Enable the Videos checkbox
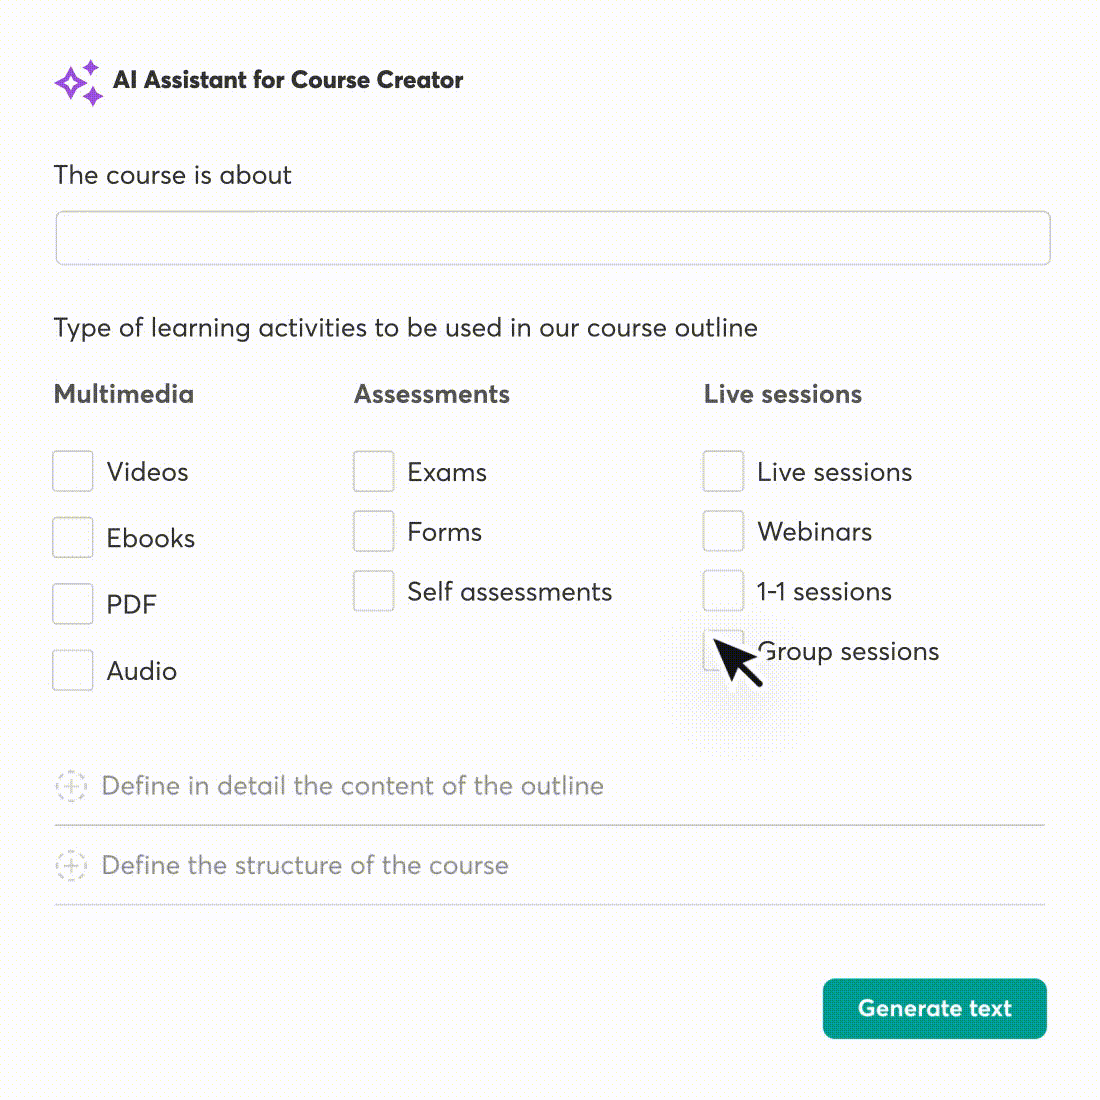The width and height of the screenshot is (1100, 1100). (x=72, y=471)
